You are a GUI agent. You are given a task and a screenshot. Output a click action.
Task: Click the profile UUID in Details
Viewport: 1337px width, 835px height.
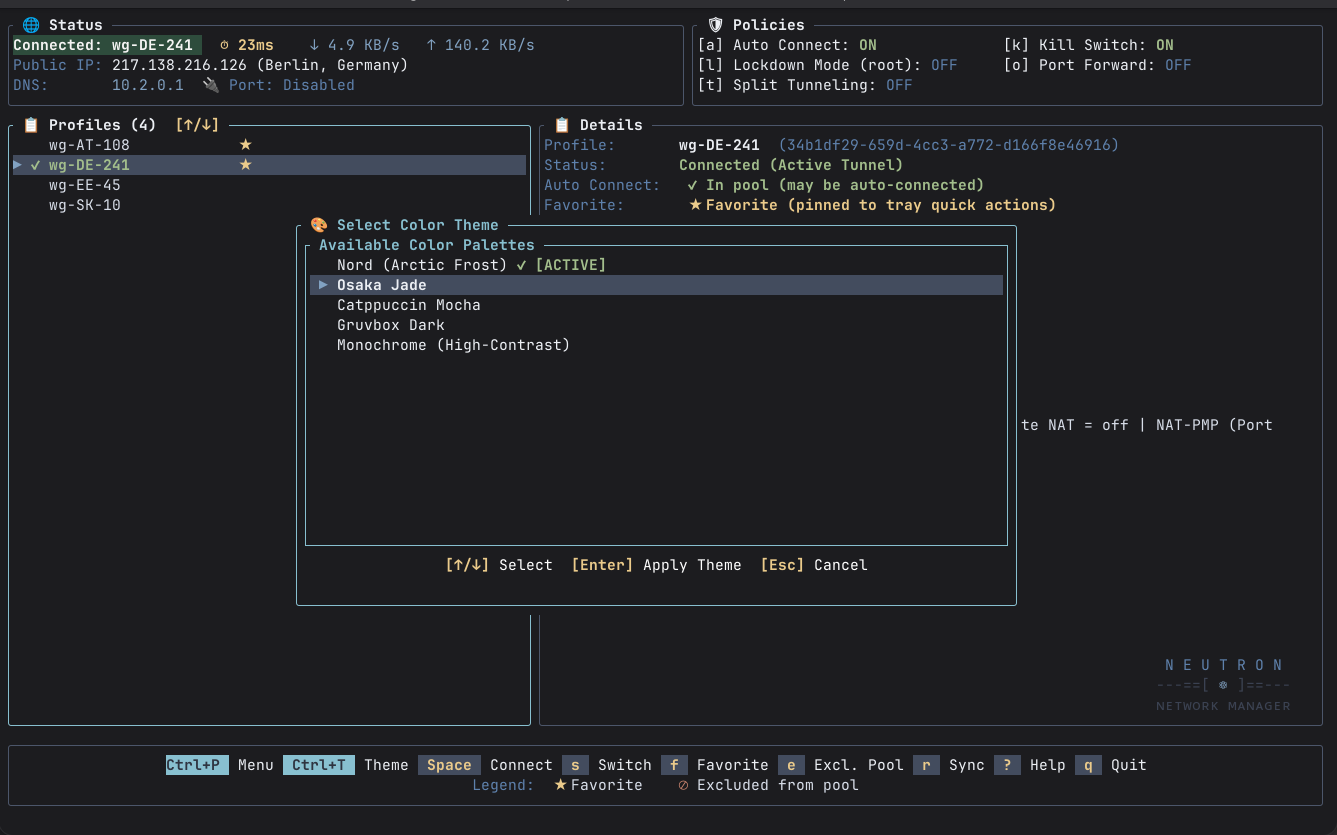[x=949, y=145]
